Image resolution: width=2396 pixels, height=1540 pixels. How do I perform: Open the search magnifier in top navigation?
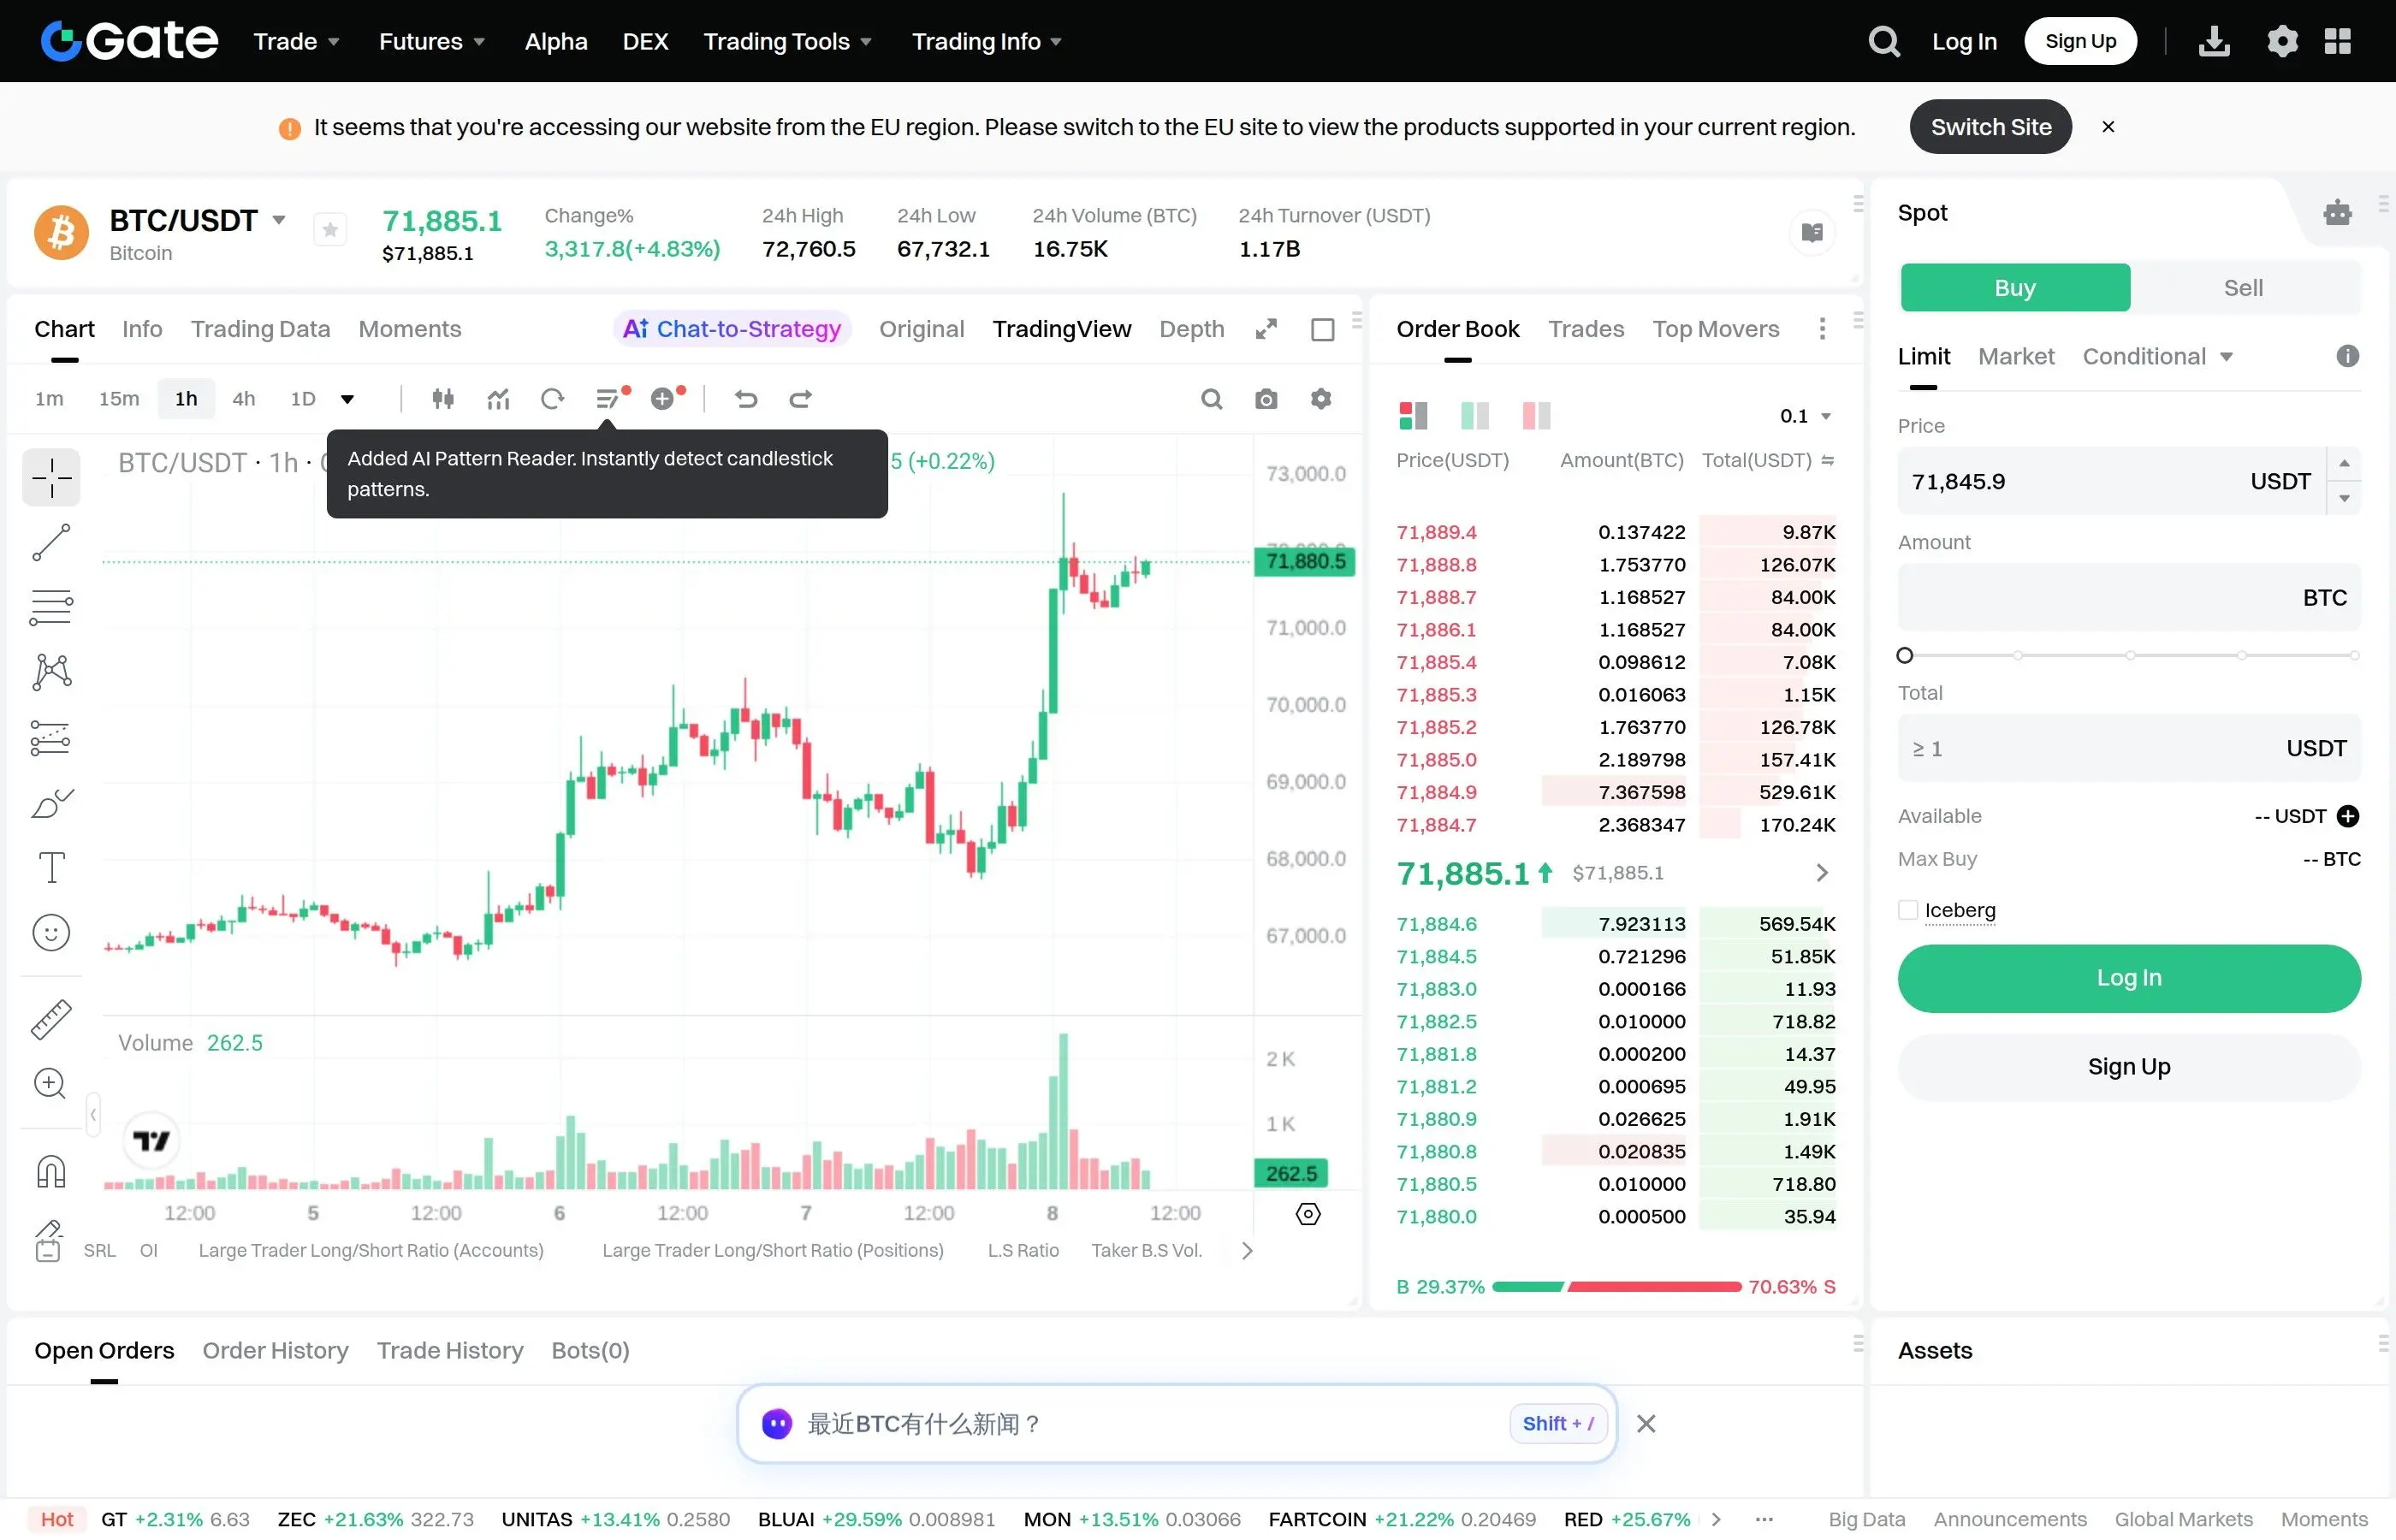1884,41
